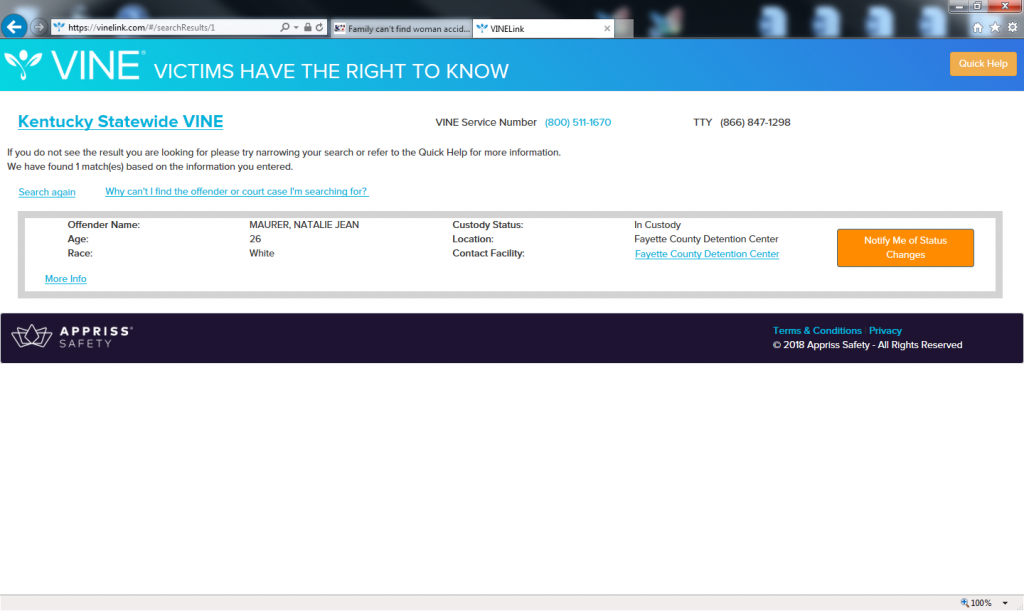
Task: Click the browser Back arrow button
Action: click(15, 27)
